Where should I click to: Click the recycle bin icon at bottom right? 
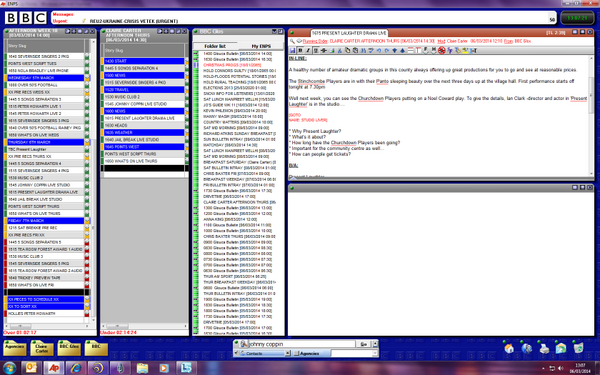578,348
